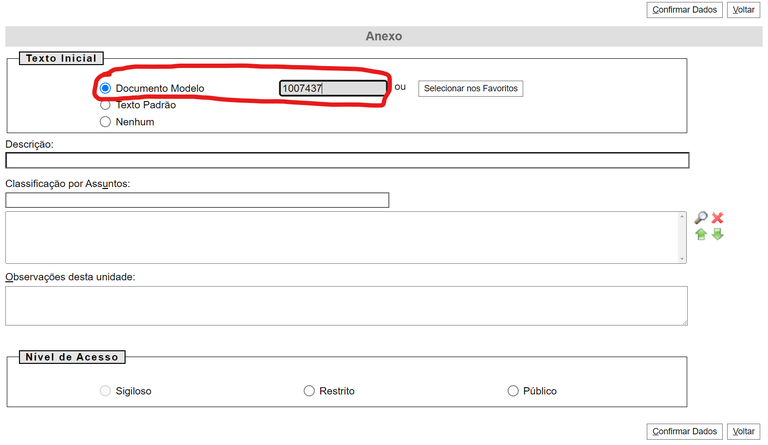Choose the Texto Padrão radio option
This screenshot has width=768, height=445.
point(106,104)
